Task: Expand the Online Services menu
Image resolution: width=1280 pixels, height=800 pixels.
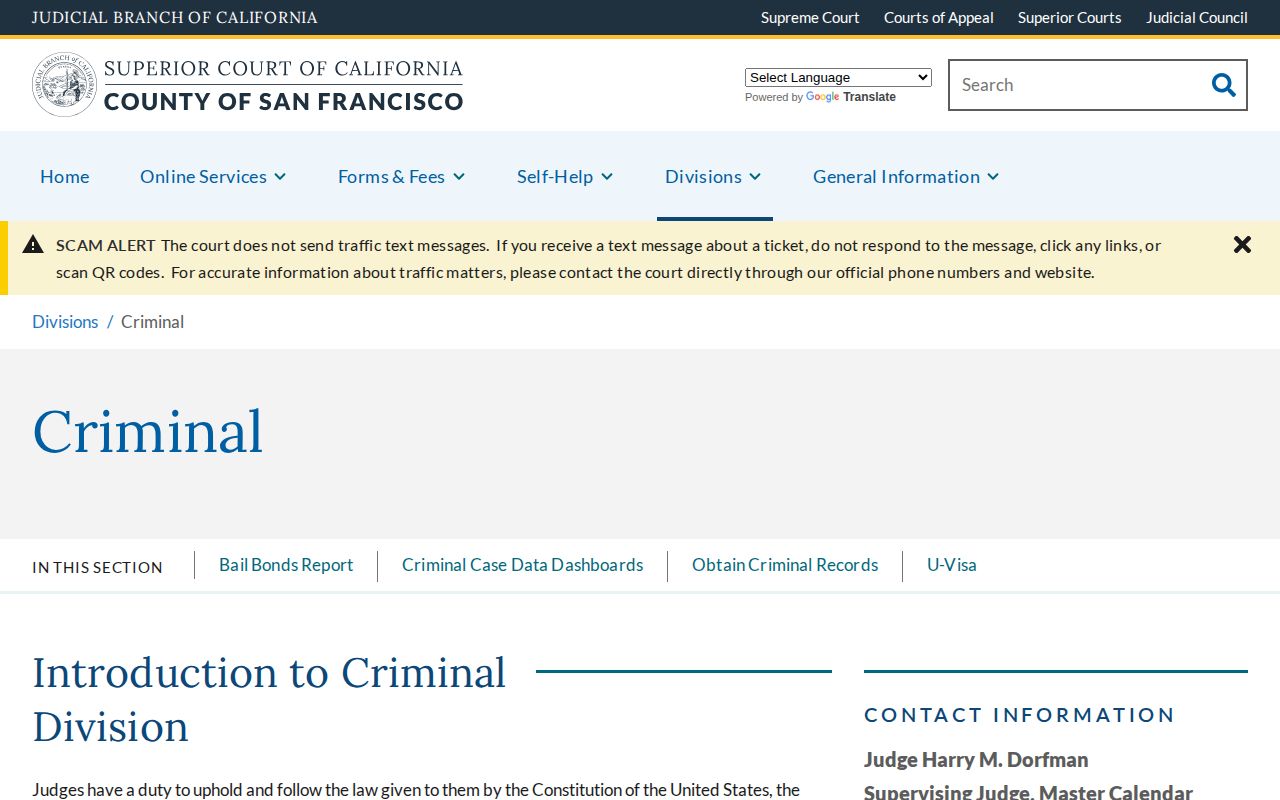Action: tap(213, 176)
